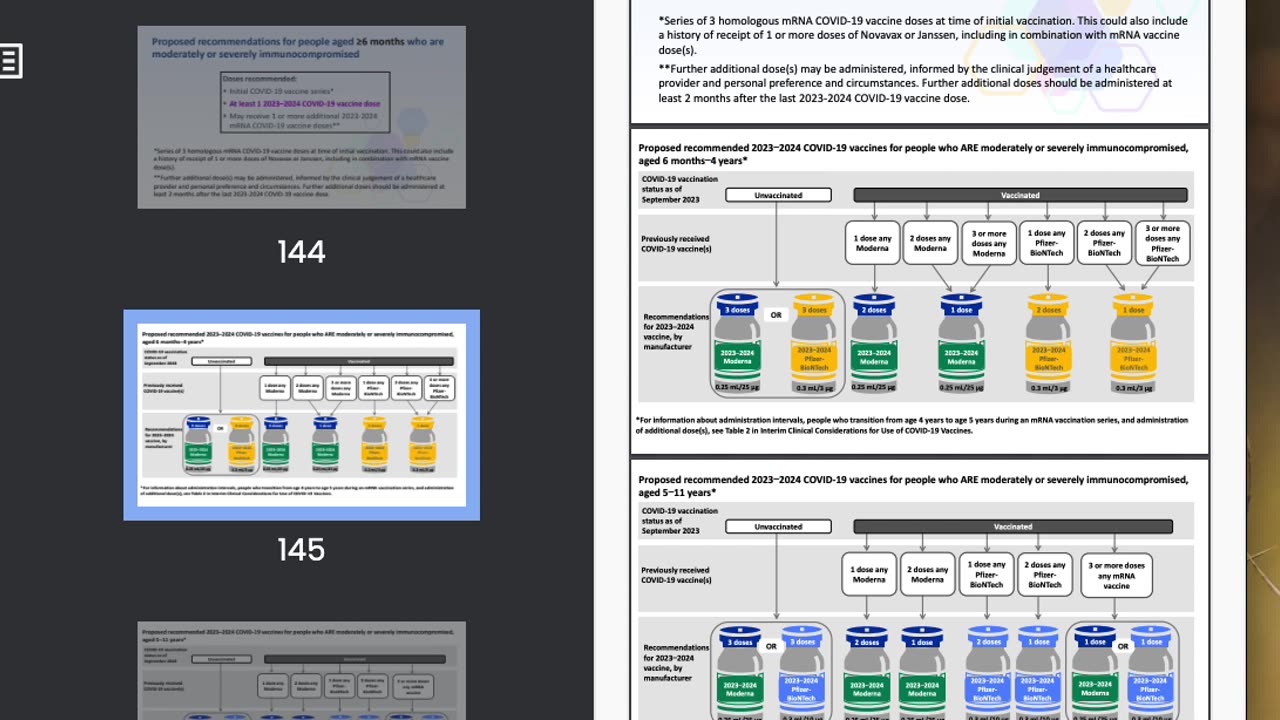The width and height of the screenshot is (1280, 720).
Task: Click '2 doses any Moderna' box in 6 months–4 years chart
Action: pyautogui.click(x=930, y=243)
